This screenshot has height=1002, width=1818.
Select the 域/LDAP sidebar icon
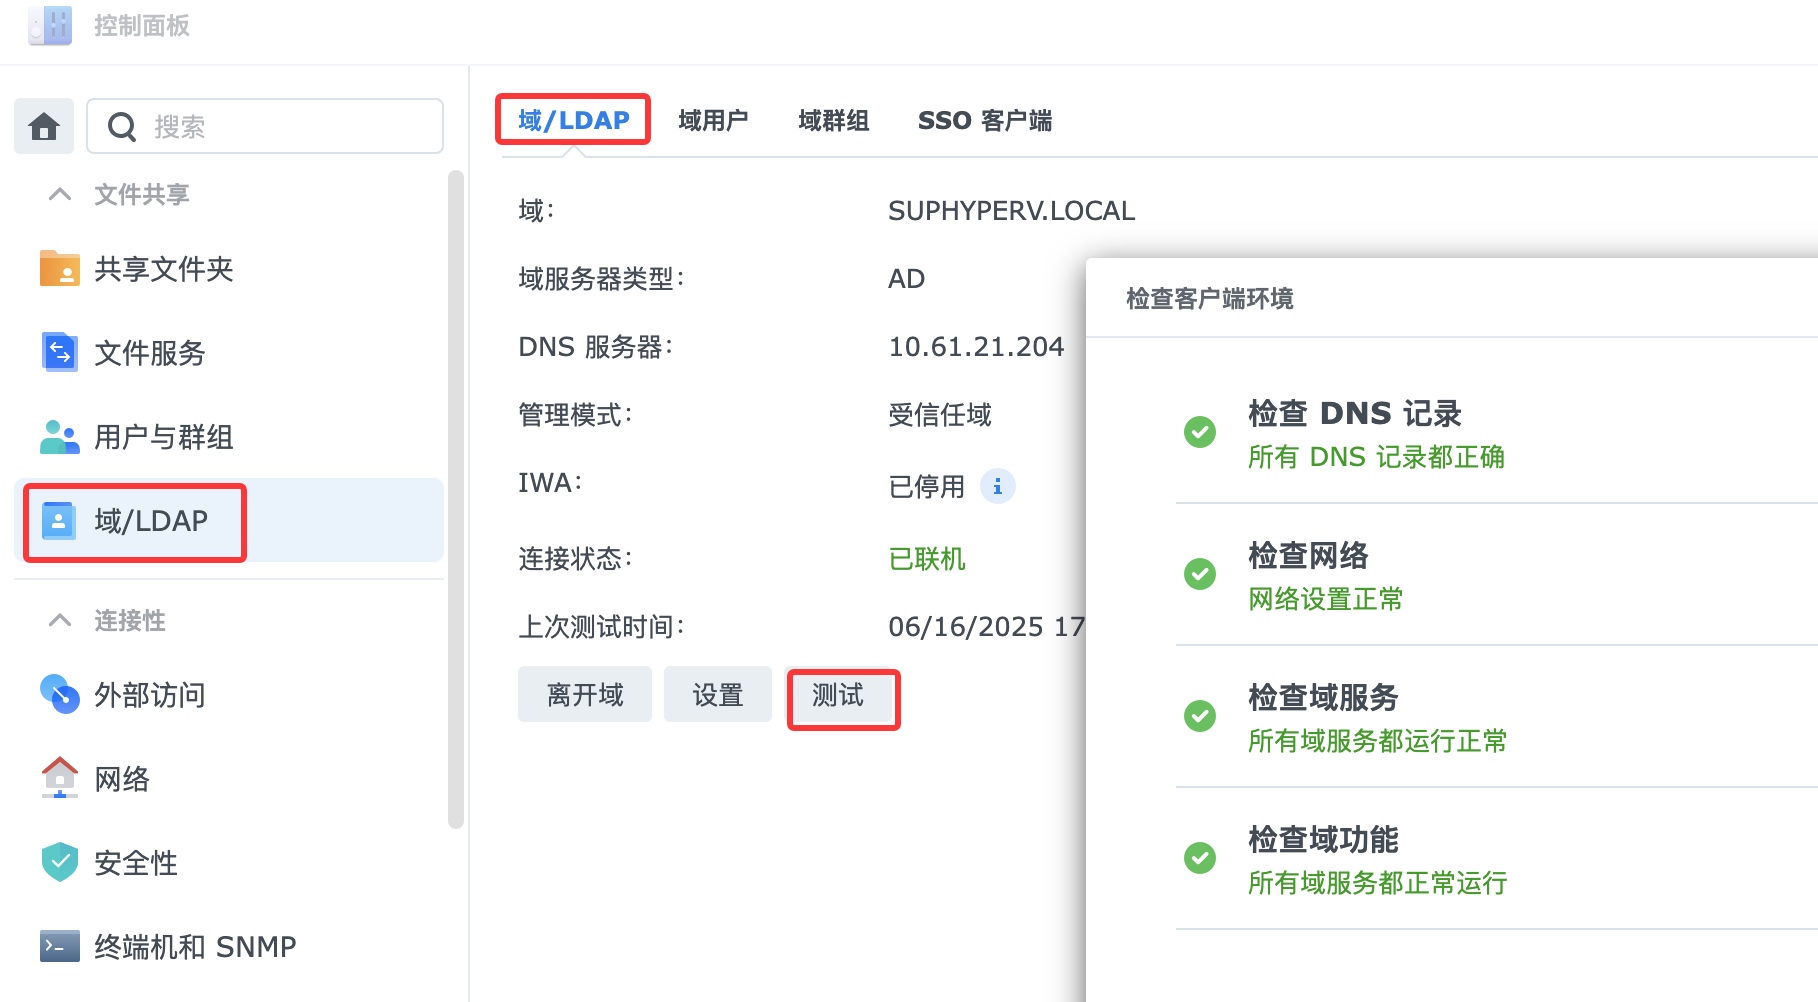point(59,521)
